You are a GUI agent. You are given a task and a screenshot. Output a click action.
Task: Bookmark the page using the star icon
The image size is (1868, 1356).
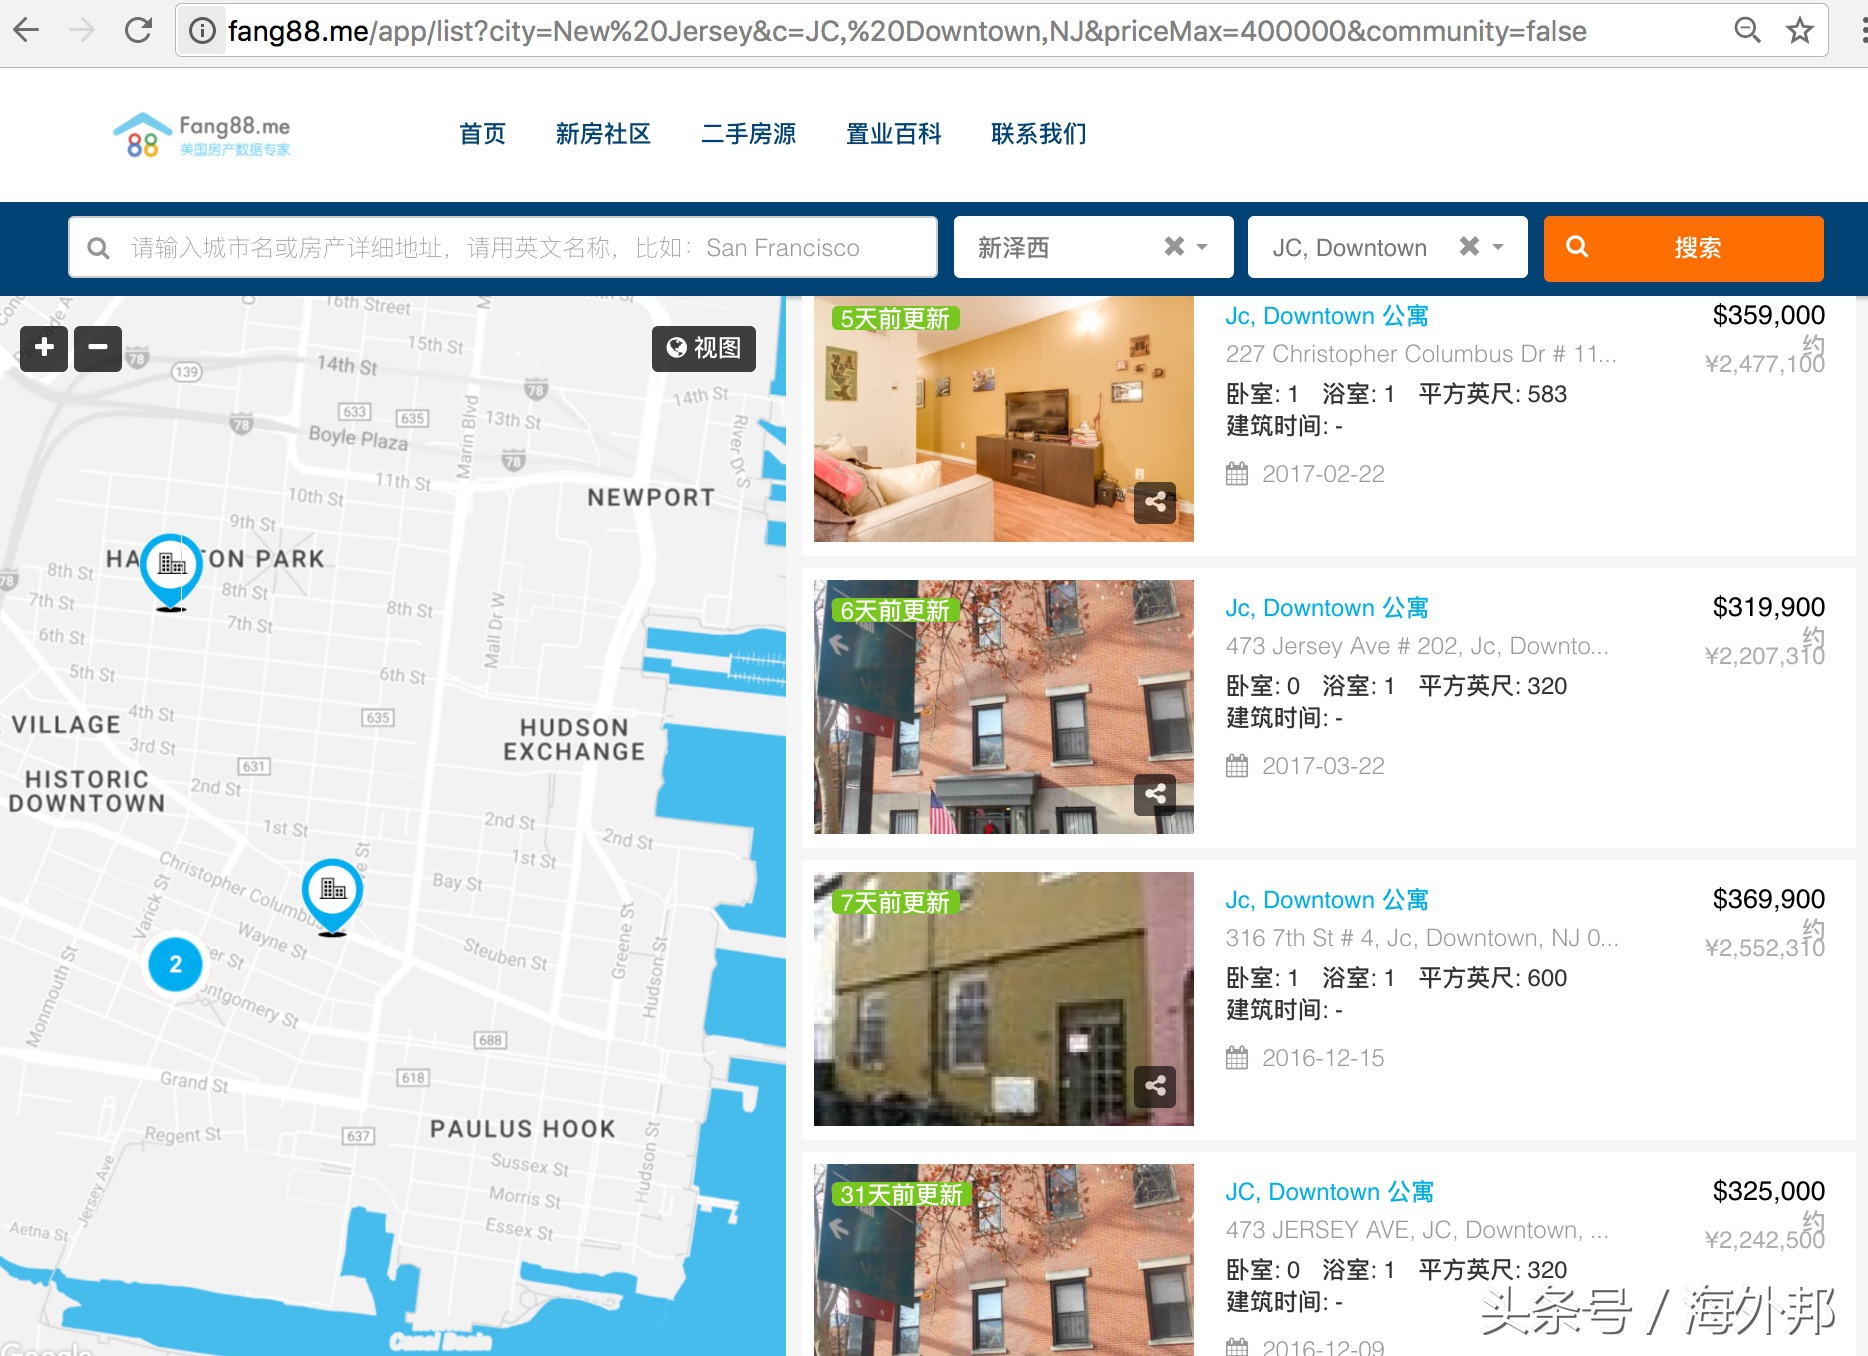1800,30
